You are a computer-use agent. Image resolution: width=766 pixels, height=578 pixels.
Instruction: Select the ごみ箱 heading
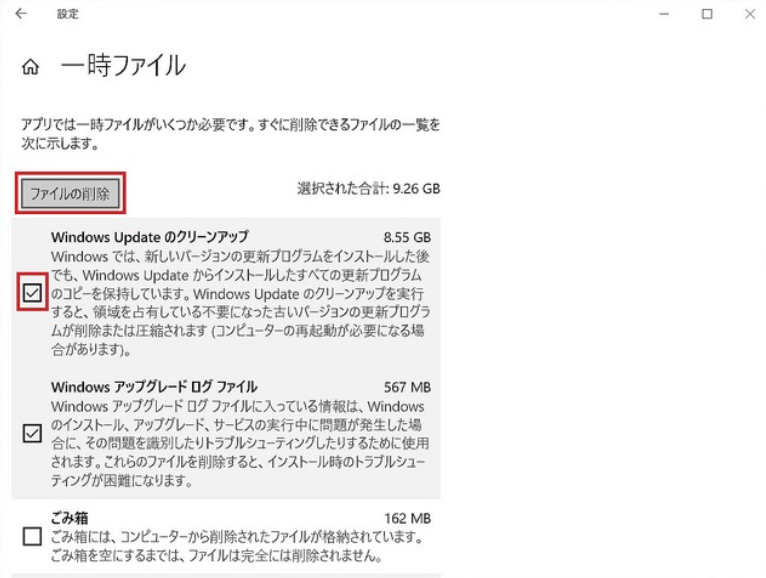(69, 518)
